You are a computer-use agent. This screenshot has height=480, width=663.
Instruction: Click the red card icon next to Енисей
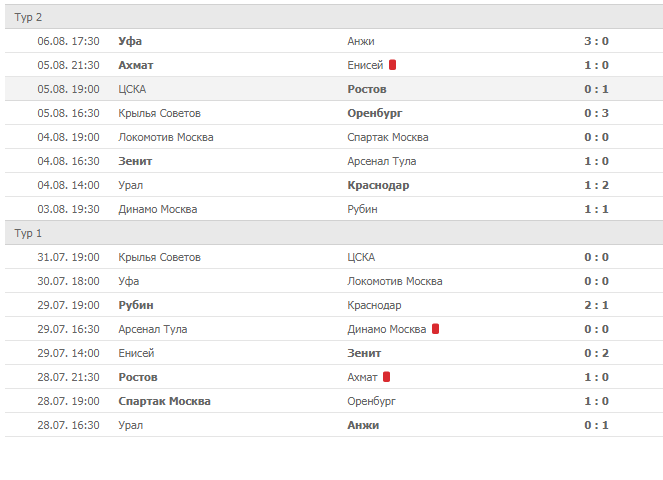[x=393, y=65]
